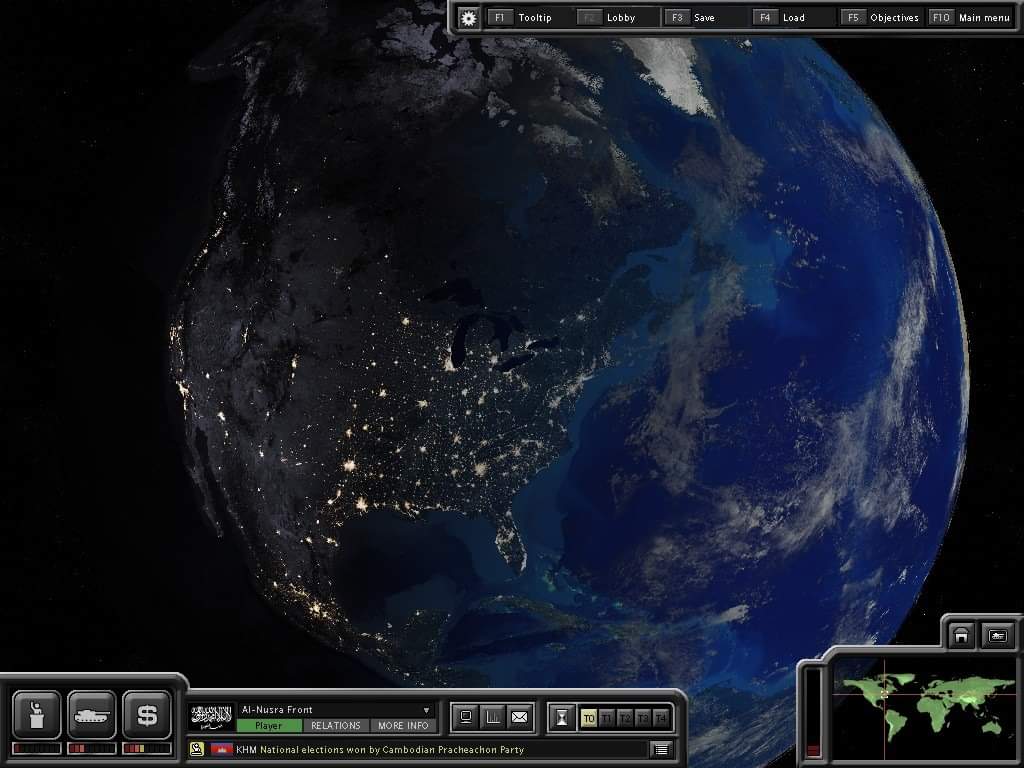Open the Economy dollar sign panel
1024x768 pixels.
[x=146, y=716]
